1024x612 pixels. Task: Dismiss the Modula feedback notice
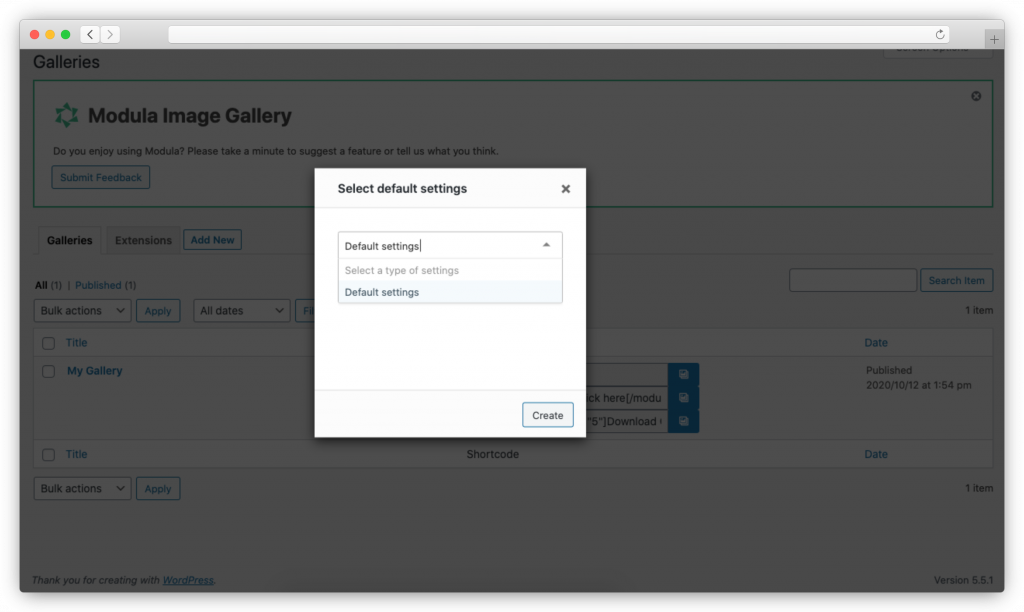[x=976, y=95]
